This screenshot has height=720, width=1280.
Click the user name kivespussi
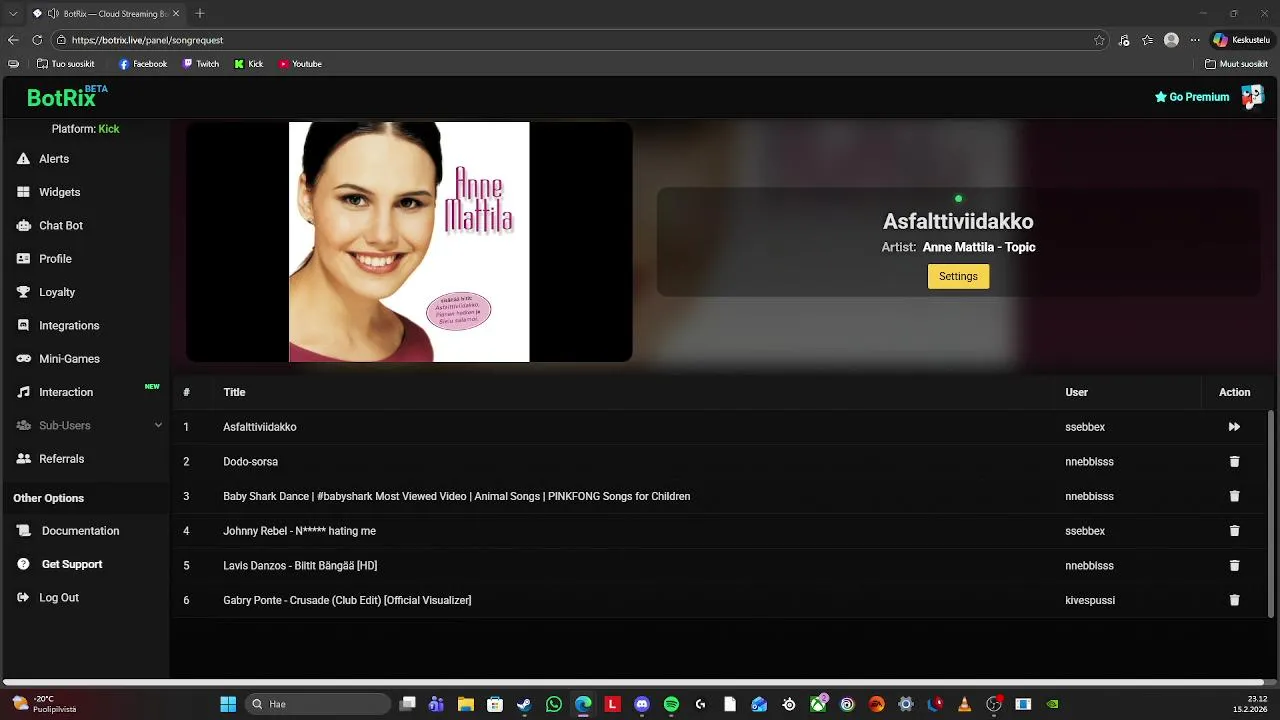point(1090,600)
